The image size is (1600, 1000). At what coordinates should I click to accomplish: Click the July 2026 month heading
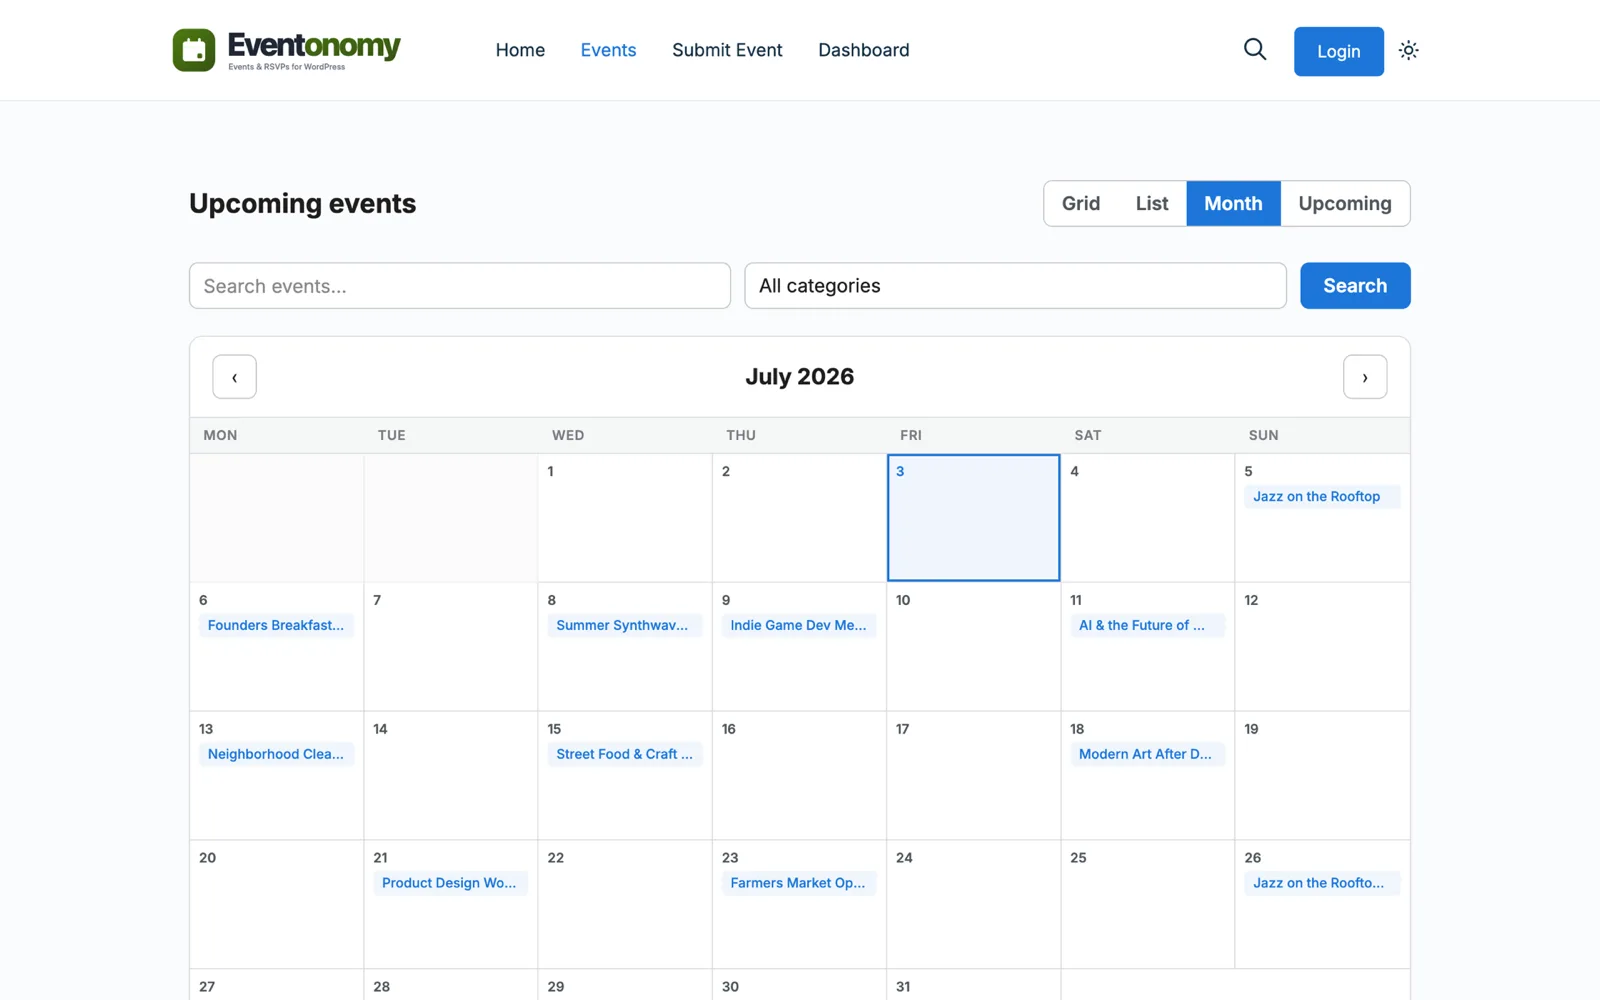[799, 377]
